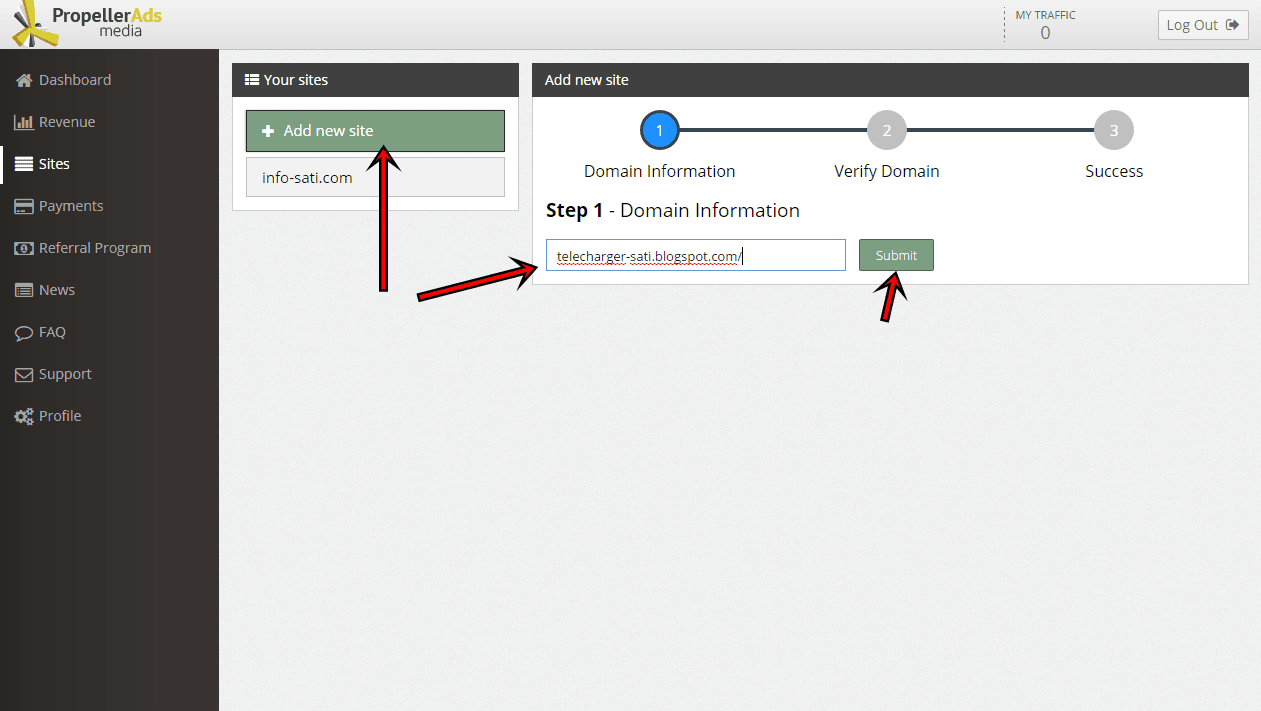
Task: Open the FAQ page
Action: click(52, 332)
